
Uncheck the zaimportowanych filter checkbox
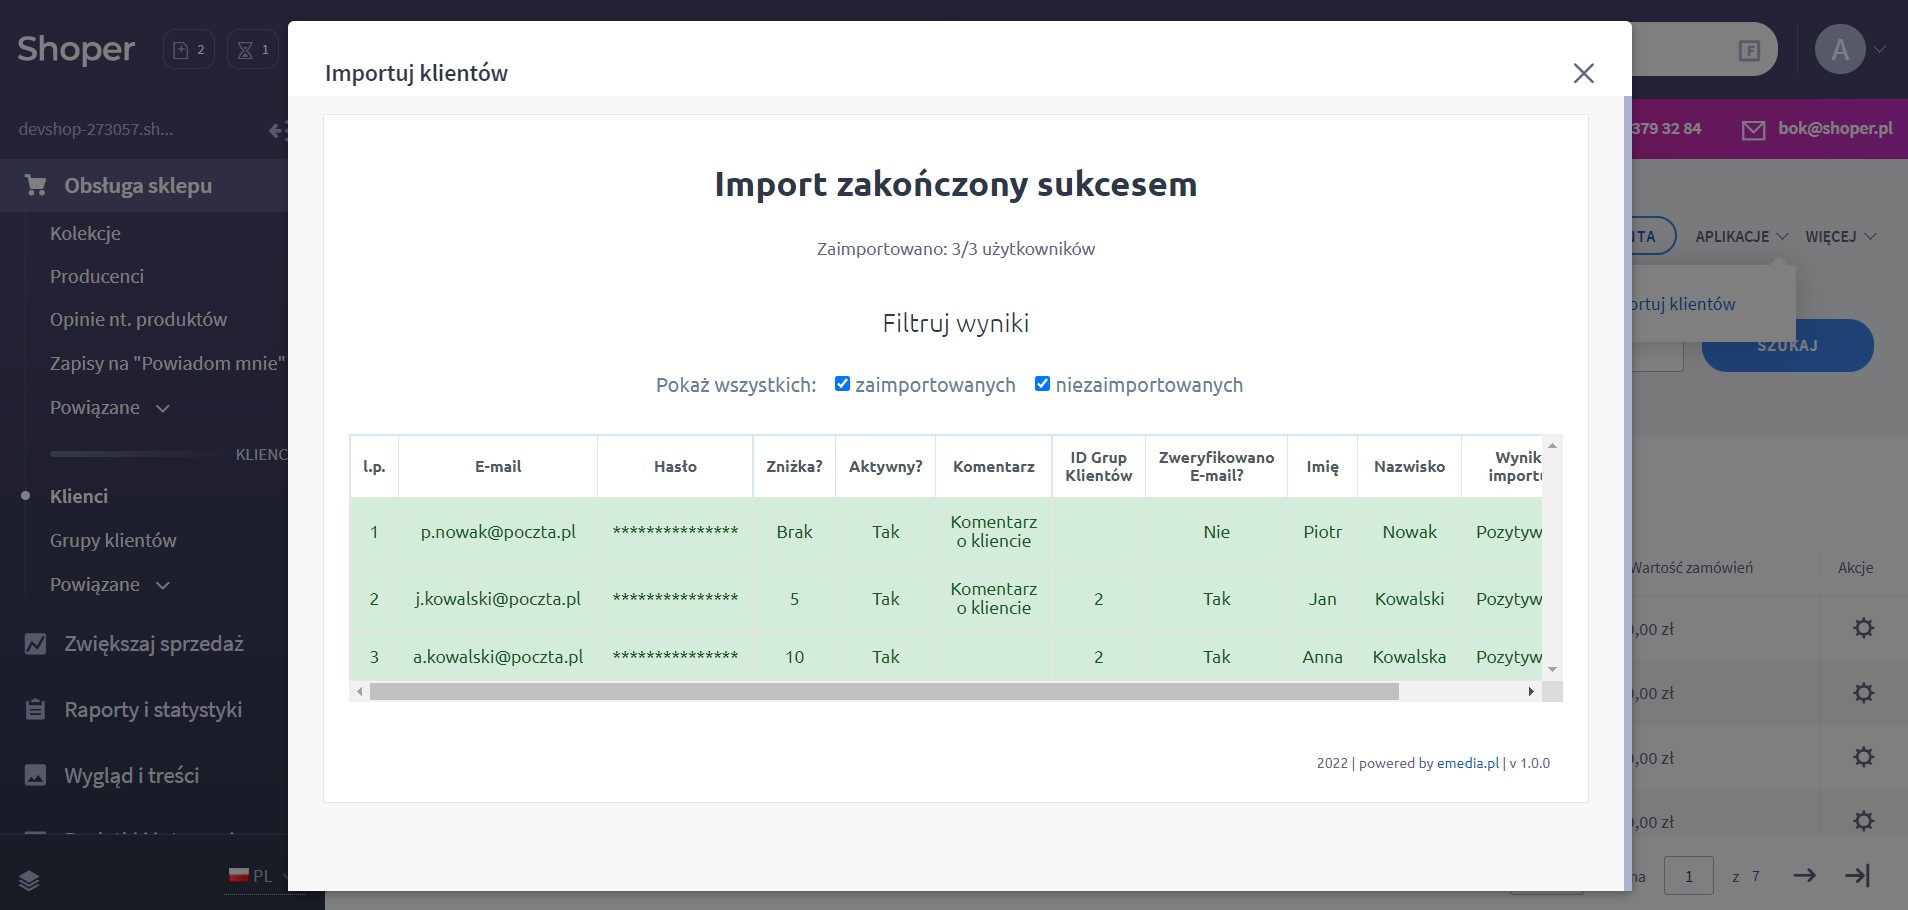[842, 384]
